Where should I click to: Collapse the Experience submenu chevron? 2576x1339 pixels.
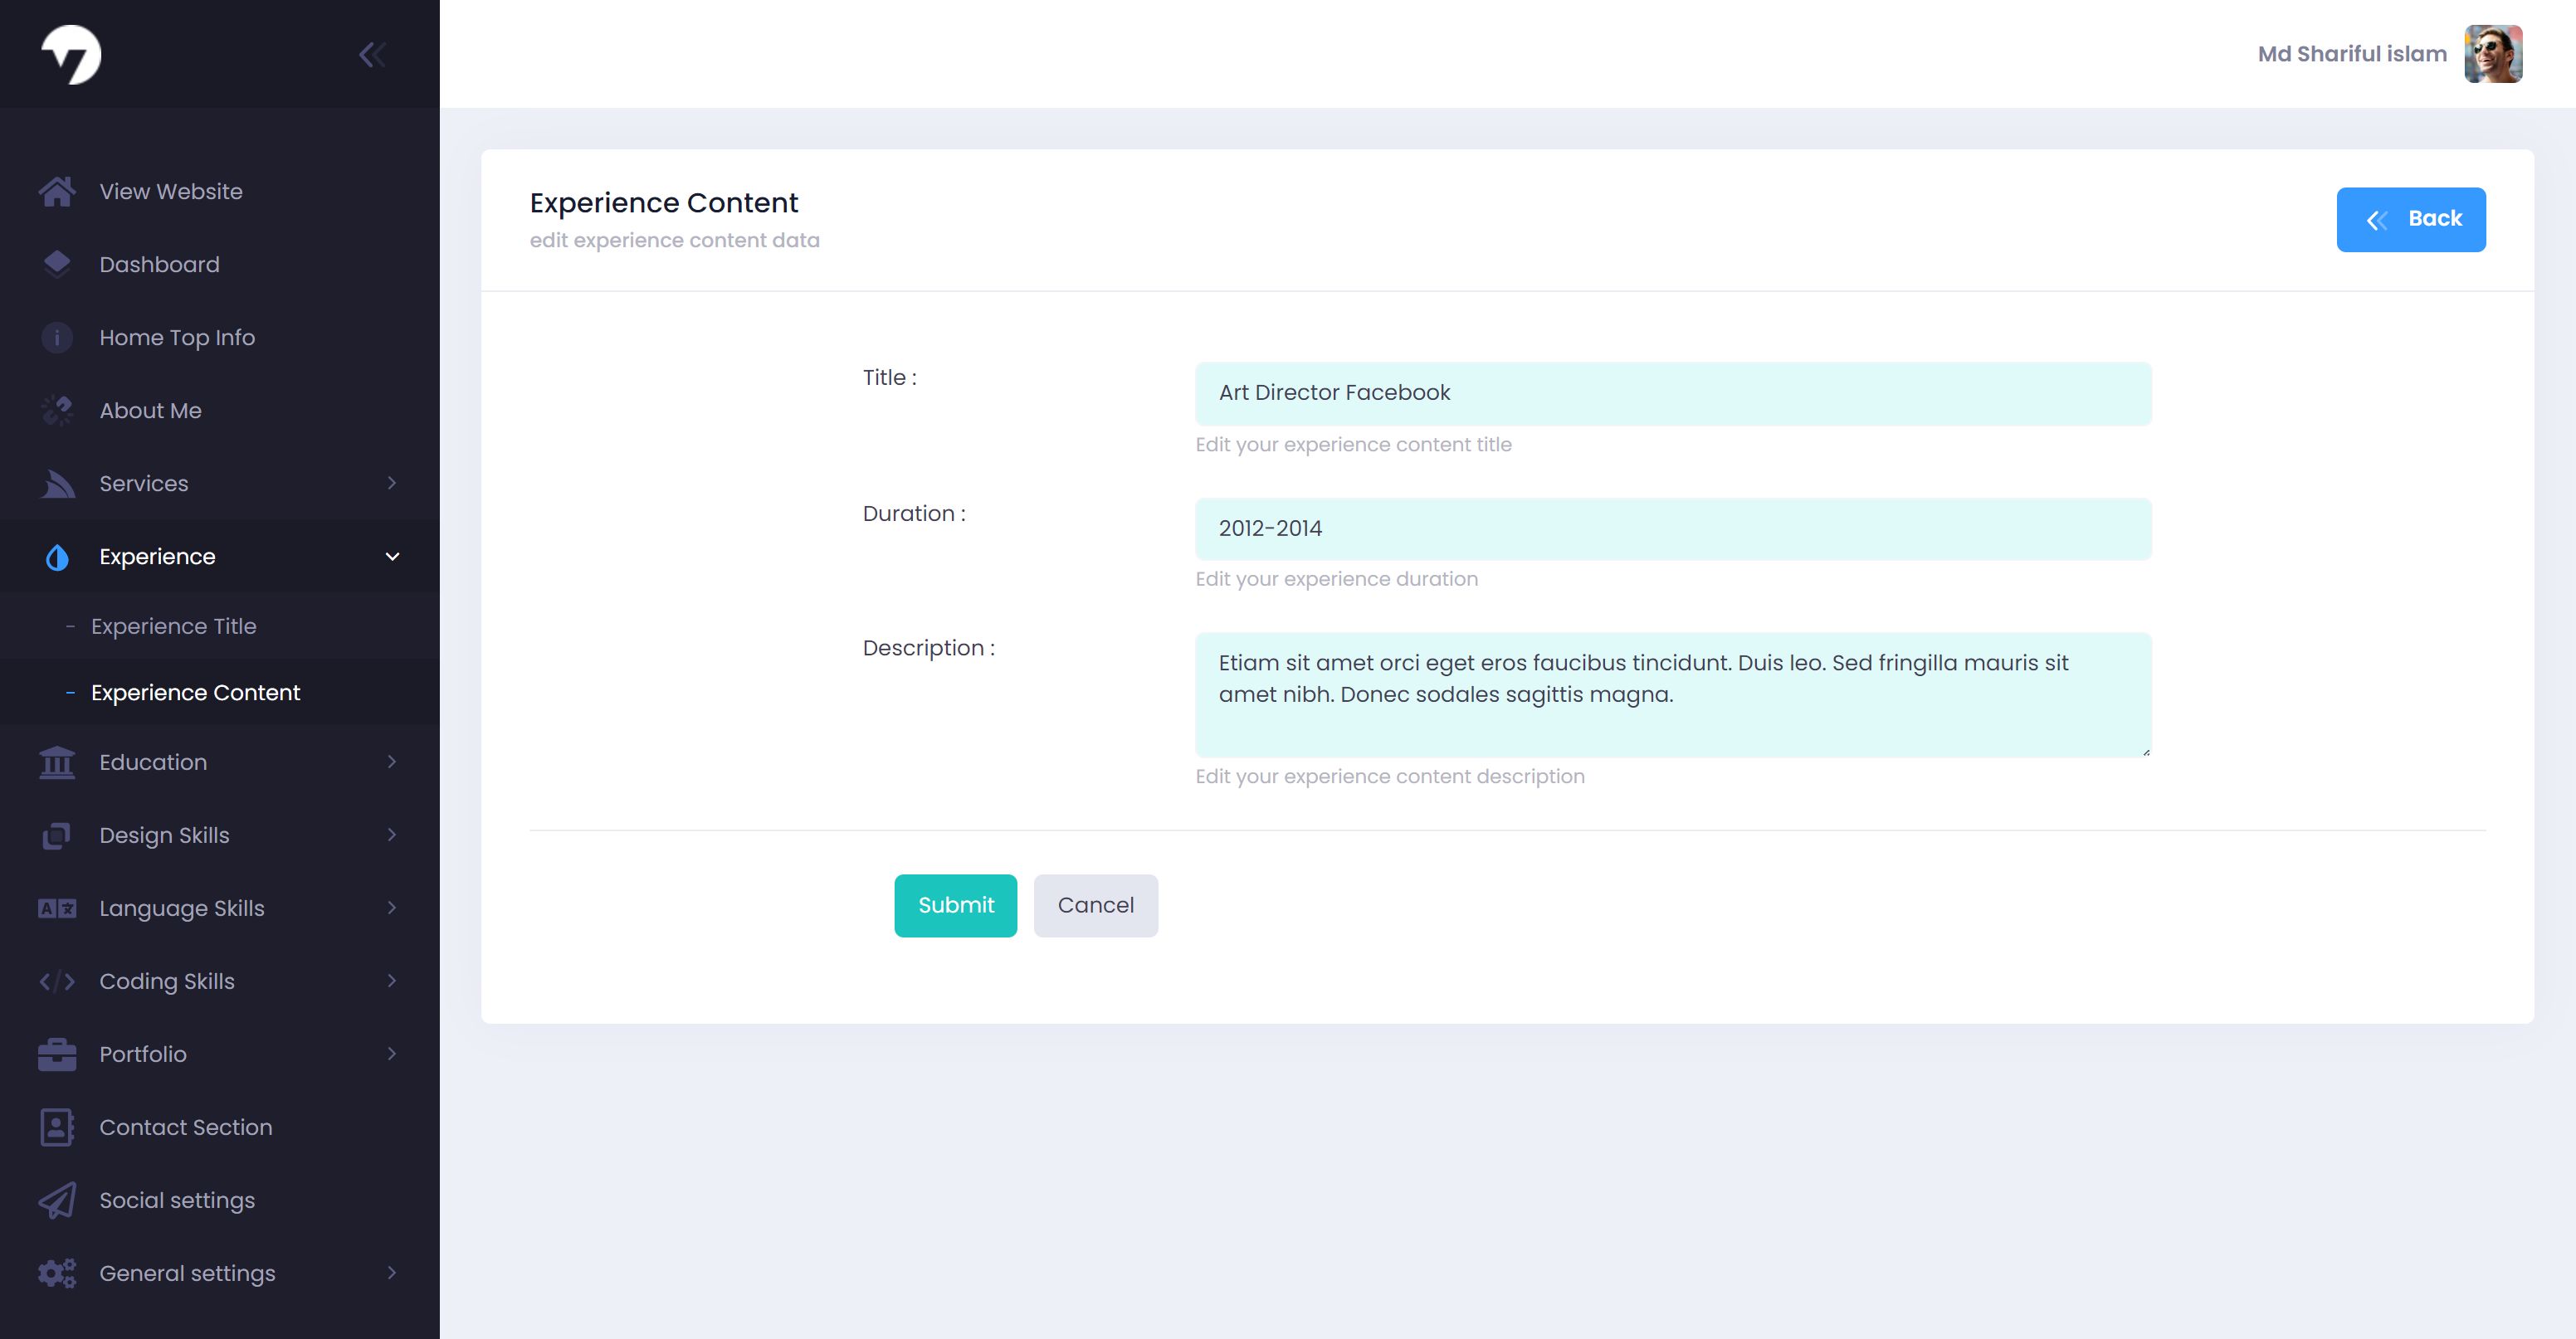click(x=392, y=557)
